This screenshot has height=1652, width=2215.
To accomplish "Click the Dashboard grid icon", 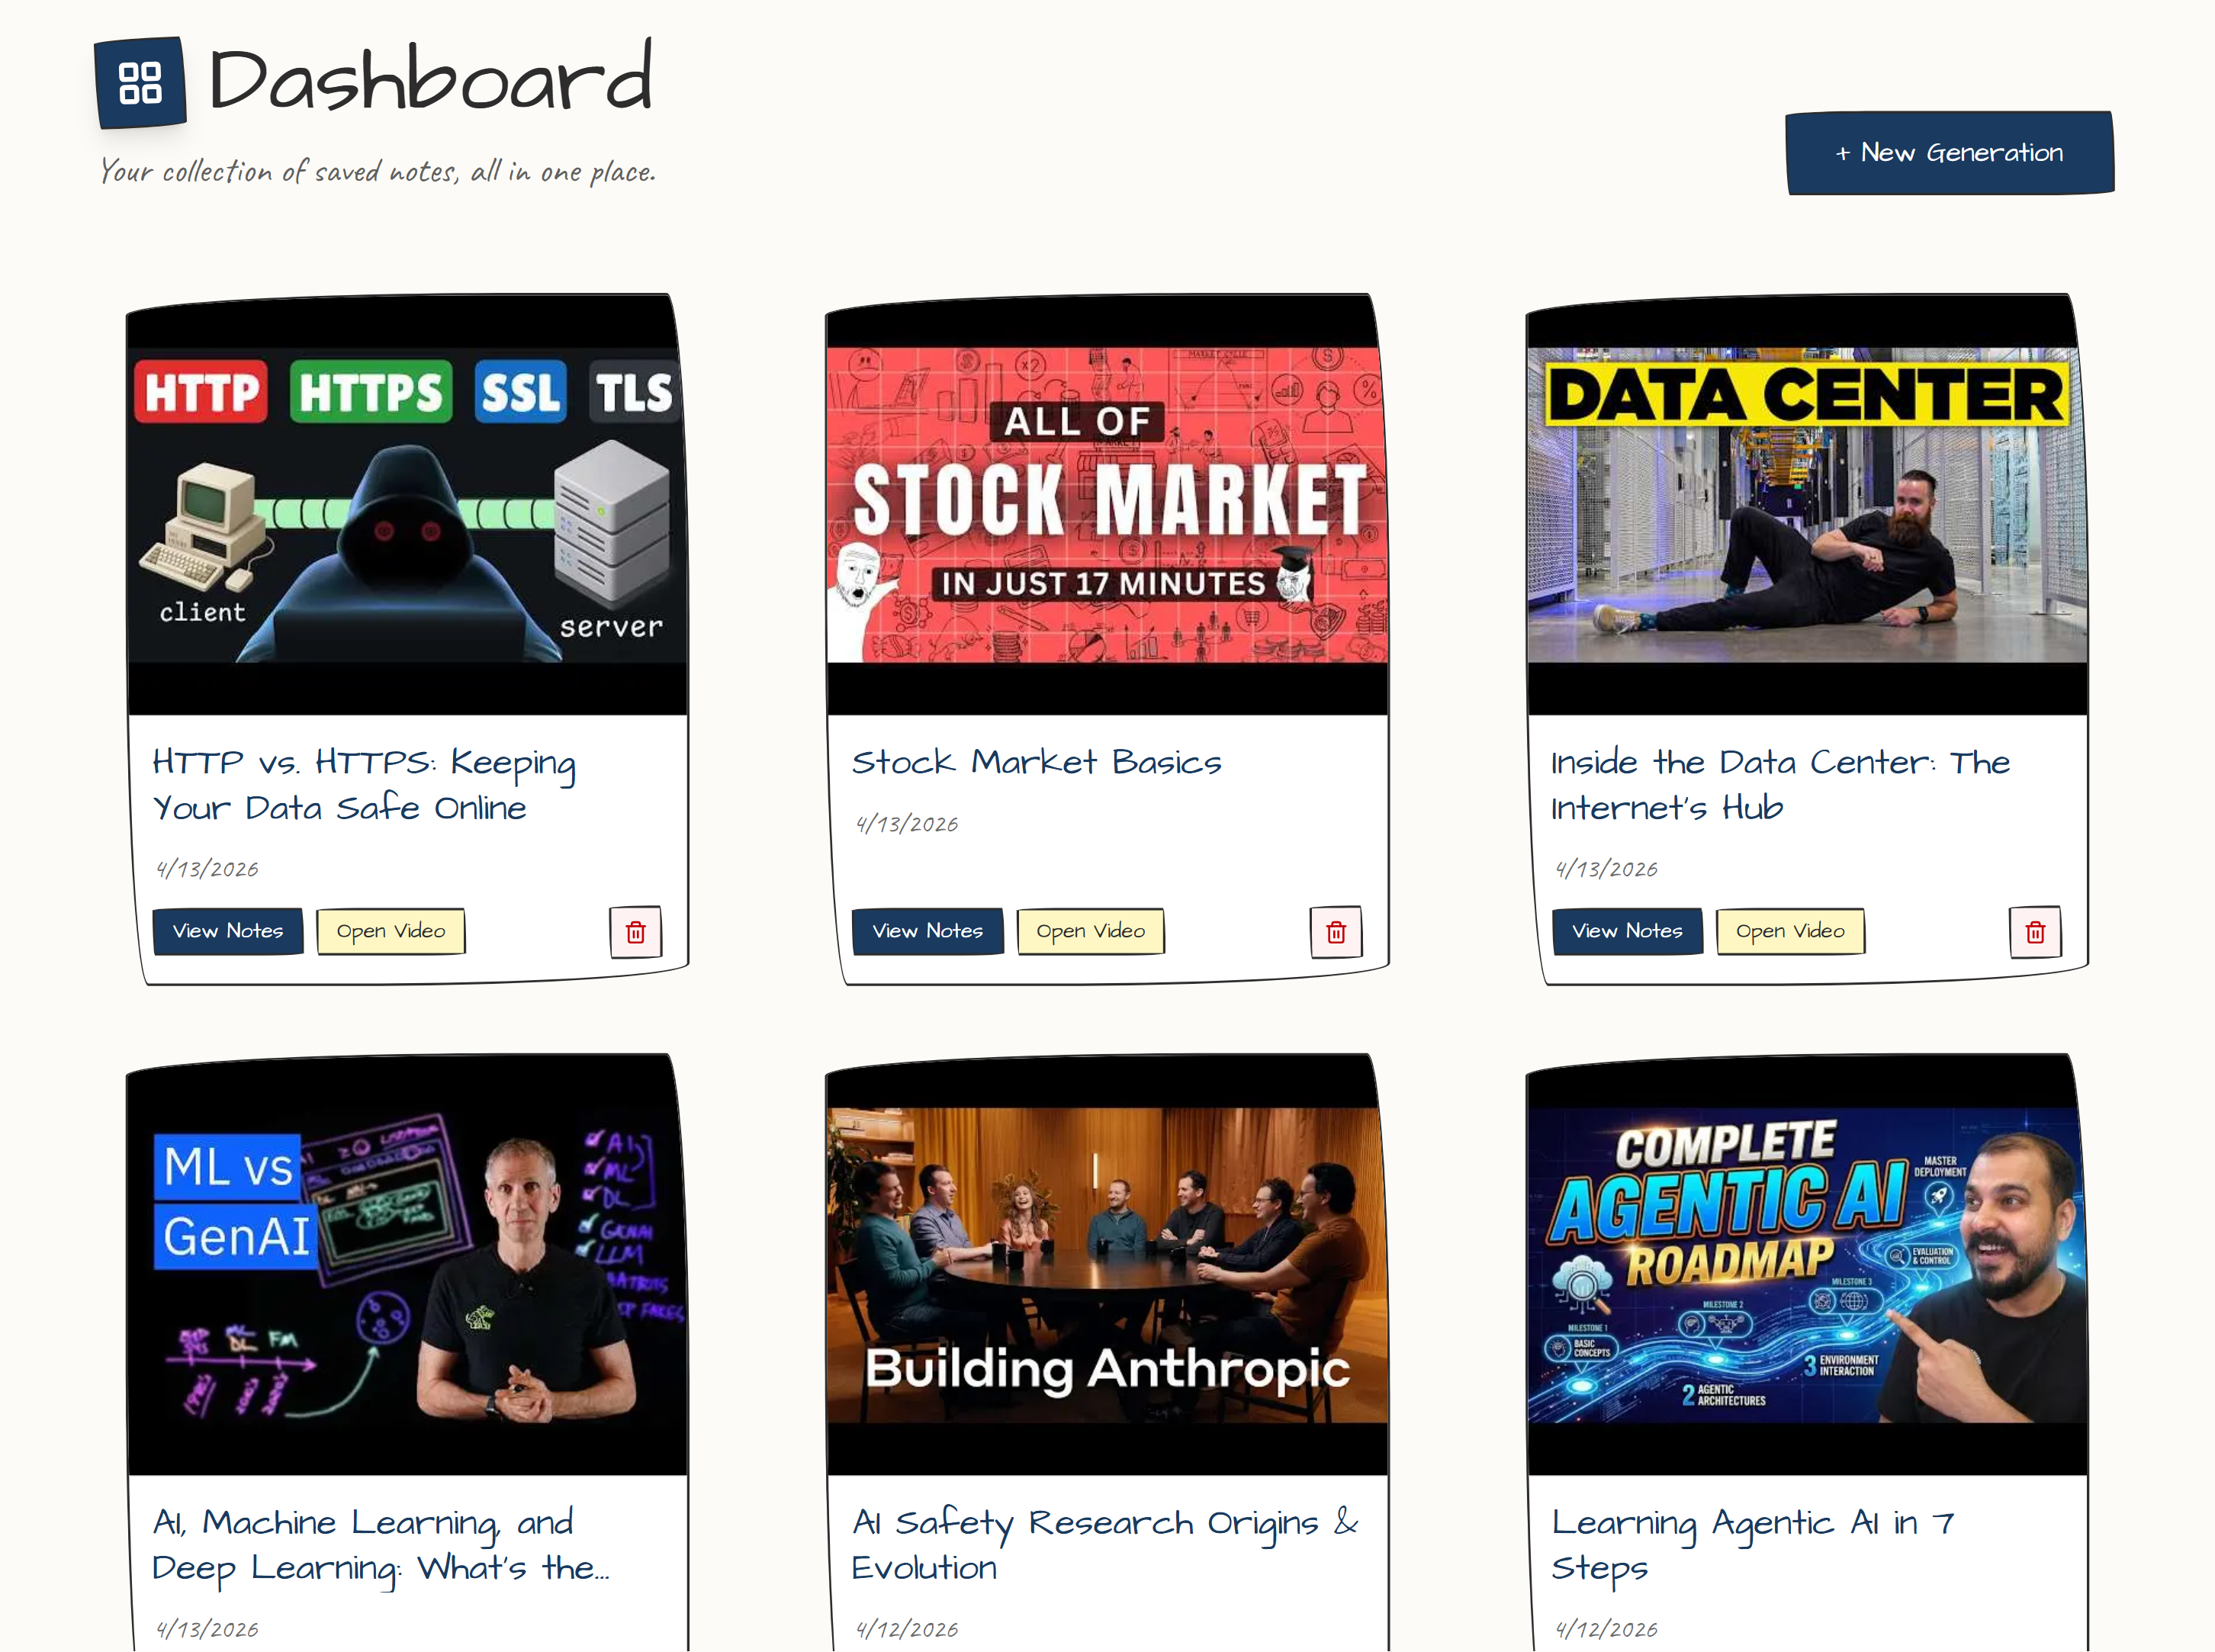I will pyautogui.click(x=140, y=82).
